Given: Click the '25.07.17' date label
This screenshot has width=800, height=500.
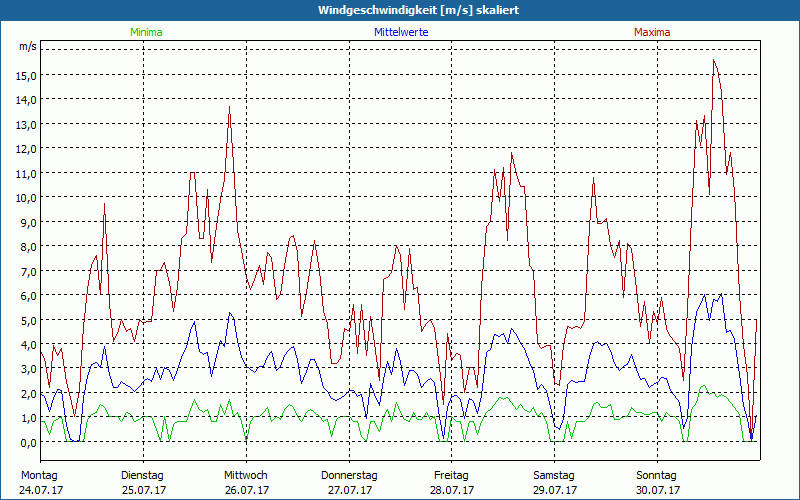Looking at the screenshot, I should (x=144, y=490).
